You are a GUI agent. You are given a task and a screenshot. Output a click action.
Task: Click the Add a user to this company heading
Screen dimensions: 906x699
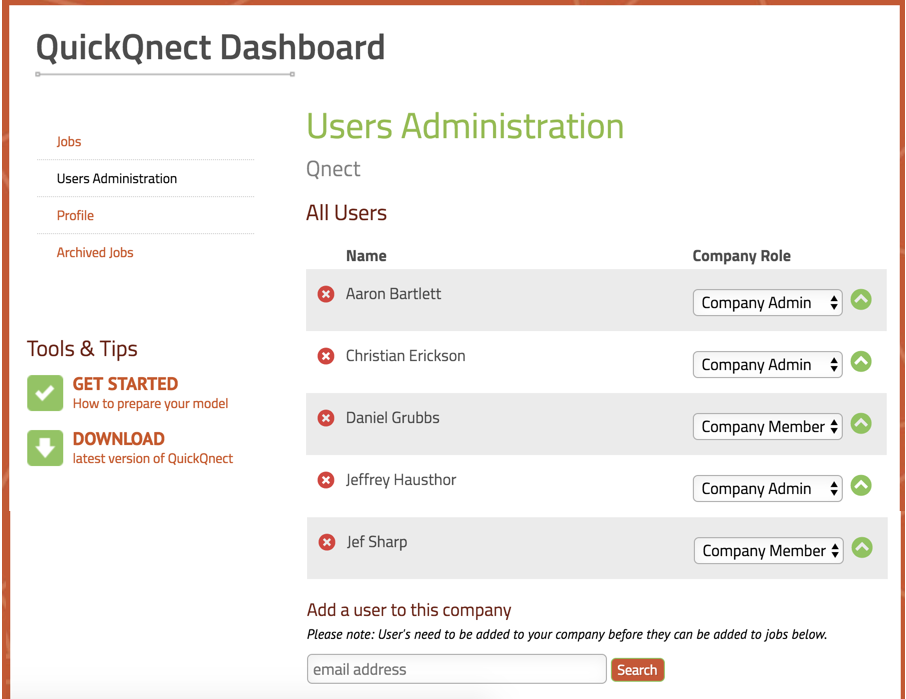[409, 610]
